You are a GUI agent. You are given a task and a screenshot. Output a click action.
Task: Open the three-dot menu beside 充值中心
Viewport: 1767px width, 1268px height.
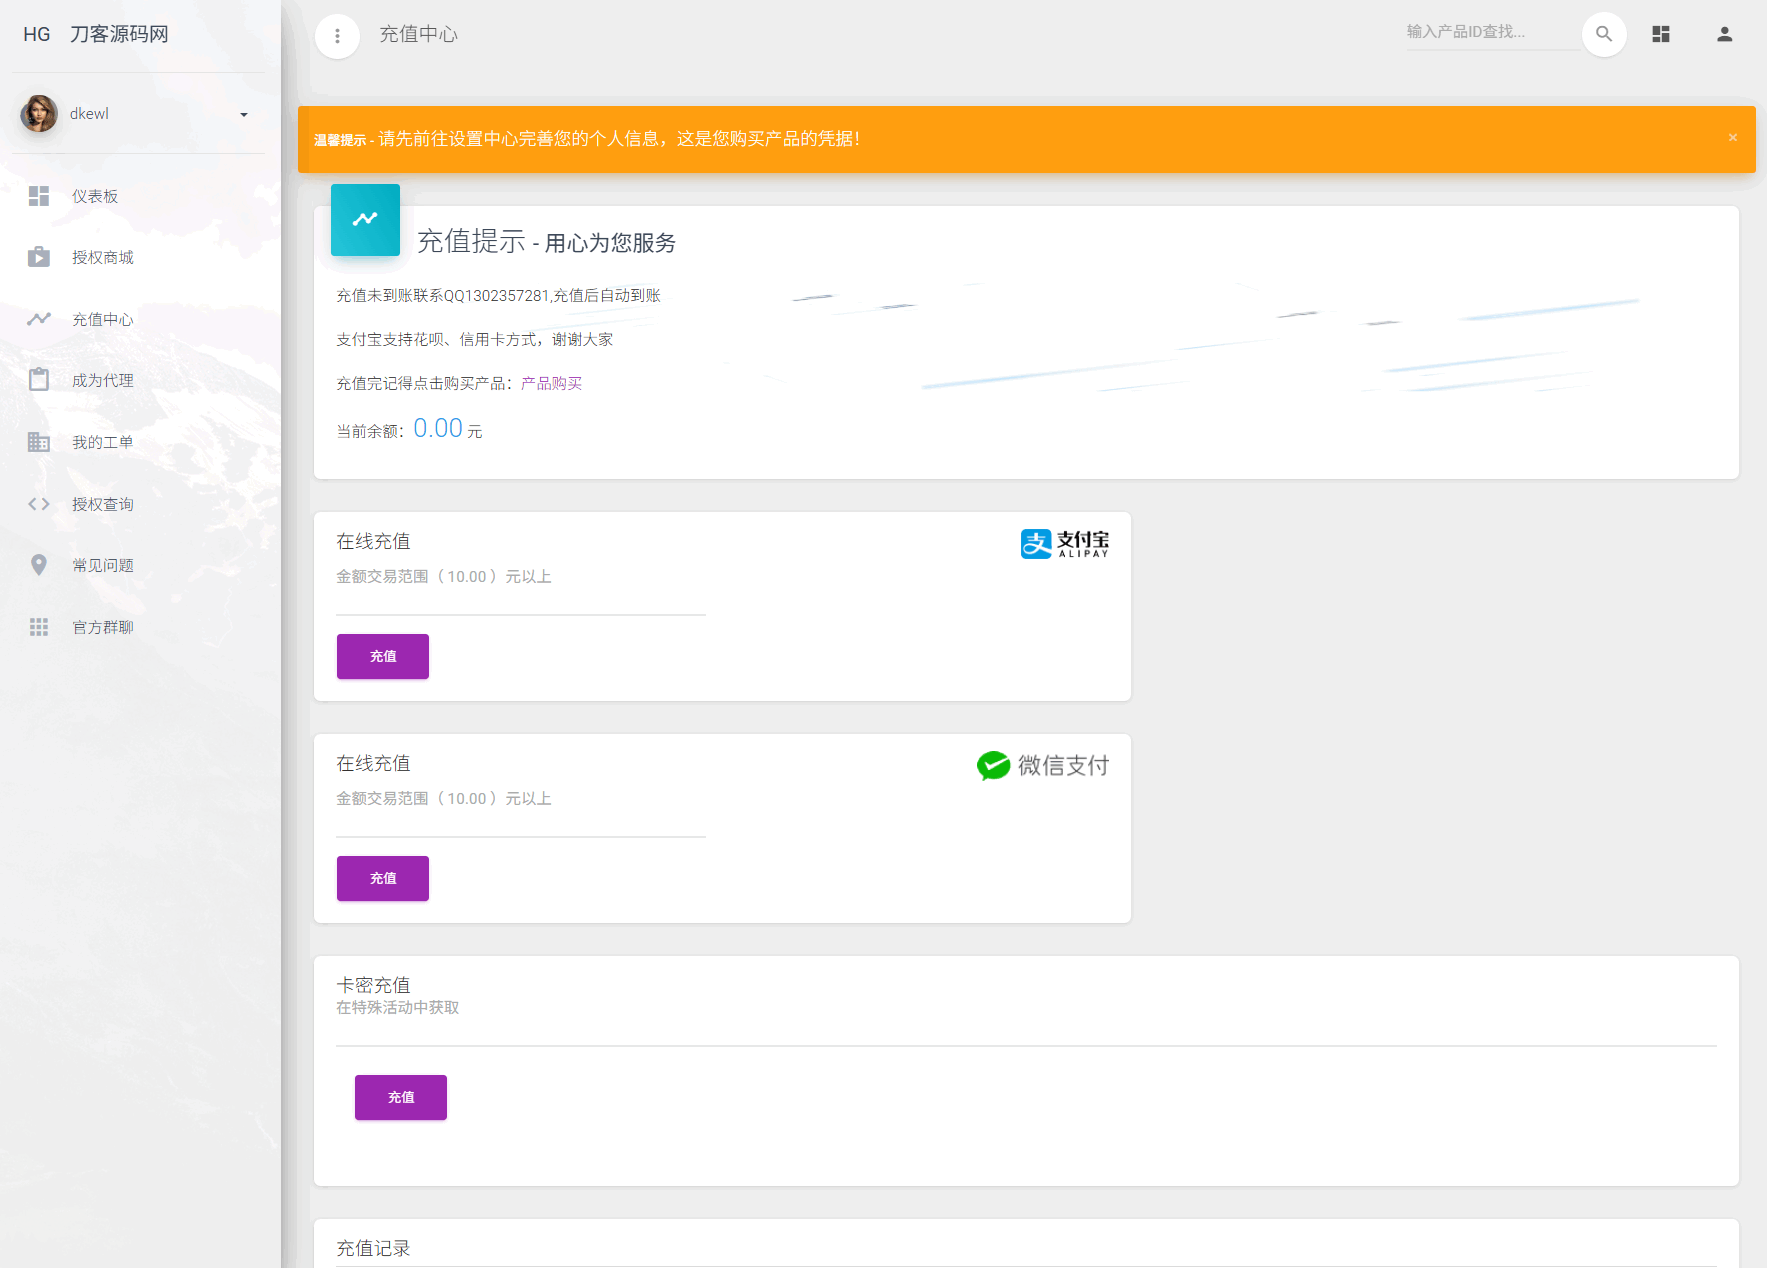pyautogui.click(x=337, y=35)
